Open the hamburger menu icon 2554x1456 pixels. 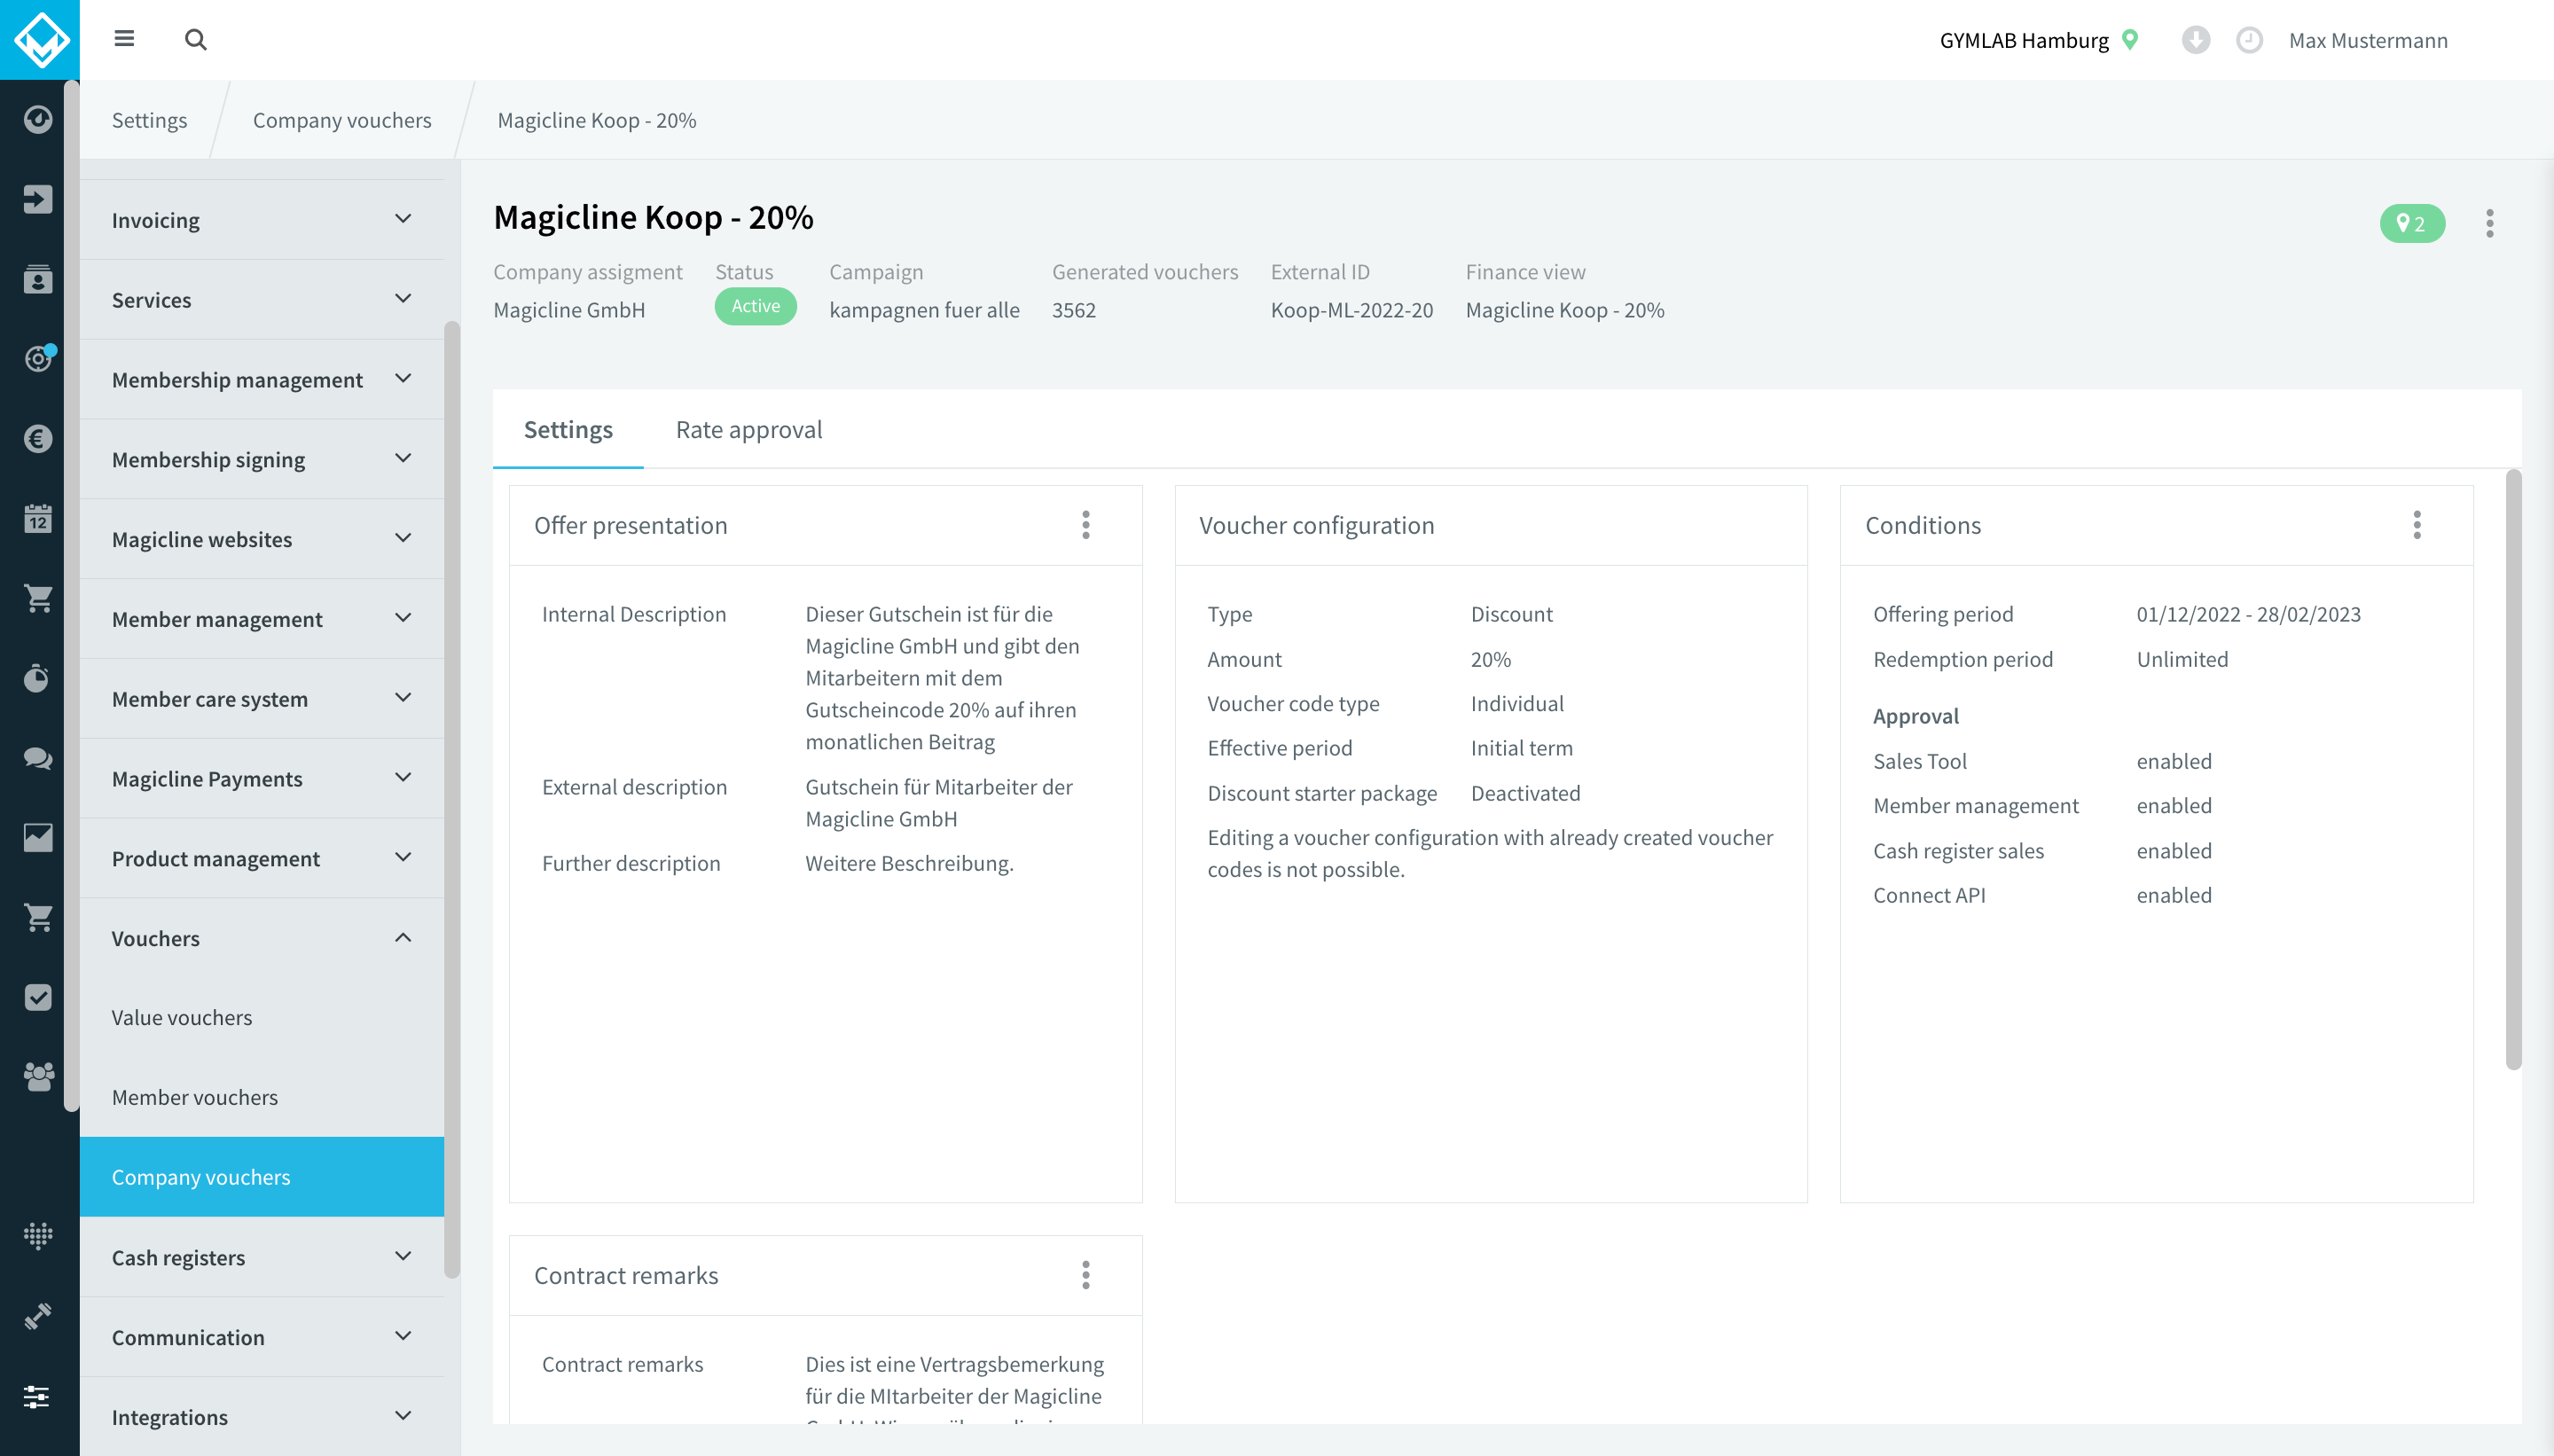(124, 39)
